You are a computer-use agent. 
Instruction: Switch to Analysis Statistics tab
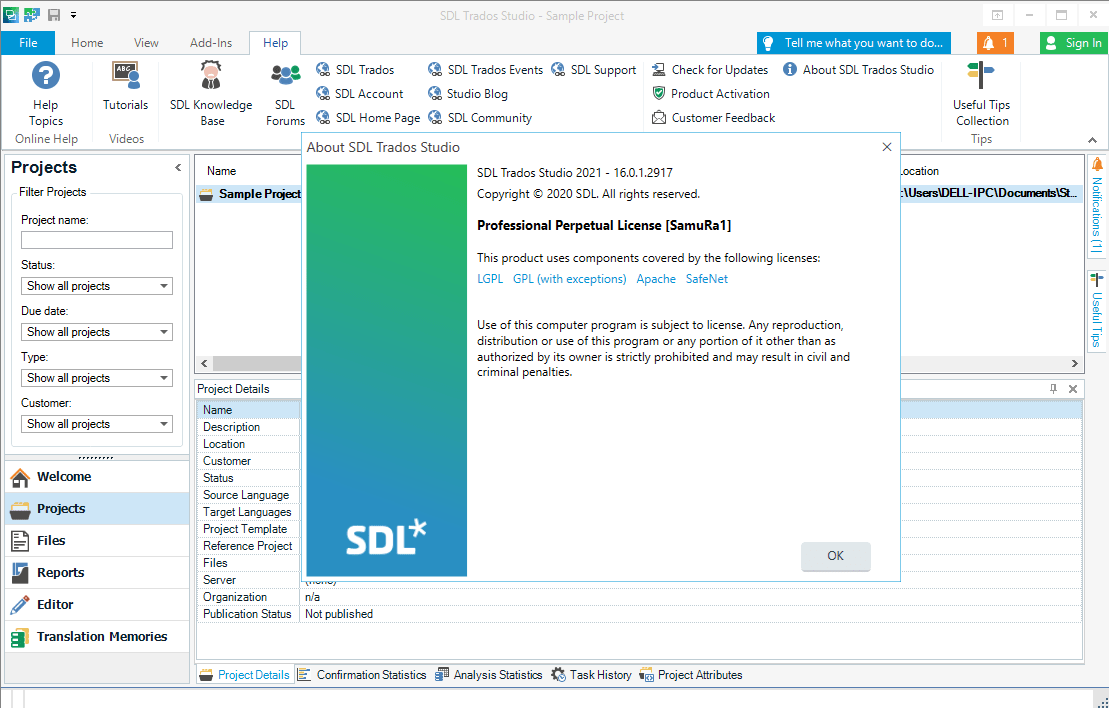point(489,675)
